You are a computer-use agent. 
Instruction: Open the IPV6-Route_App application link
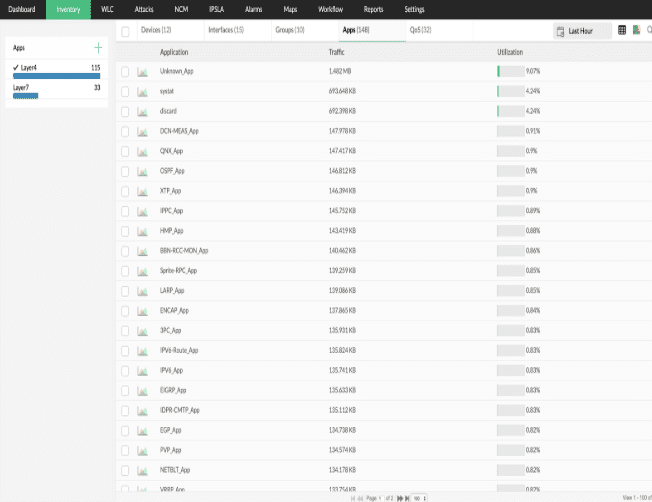pos(179,350)
